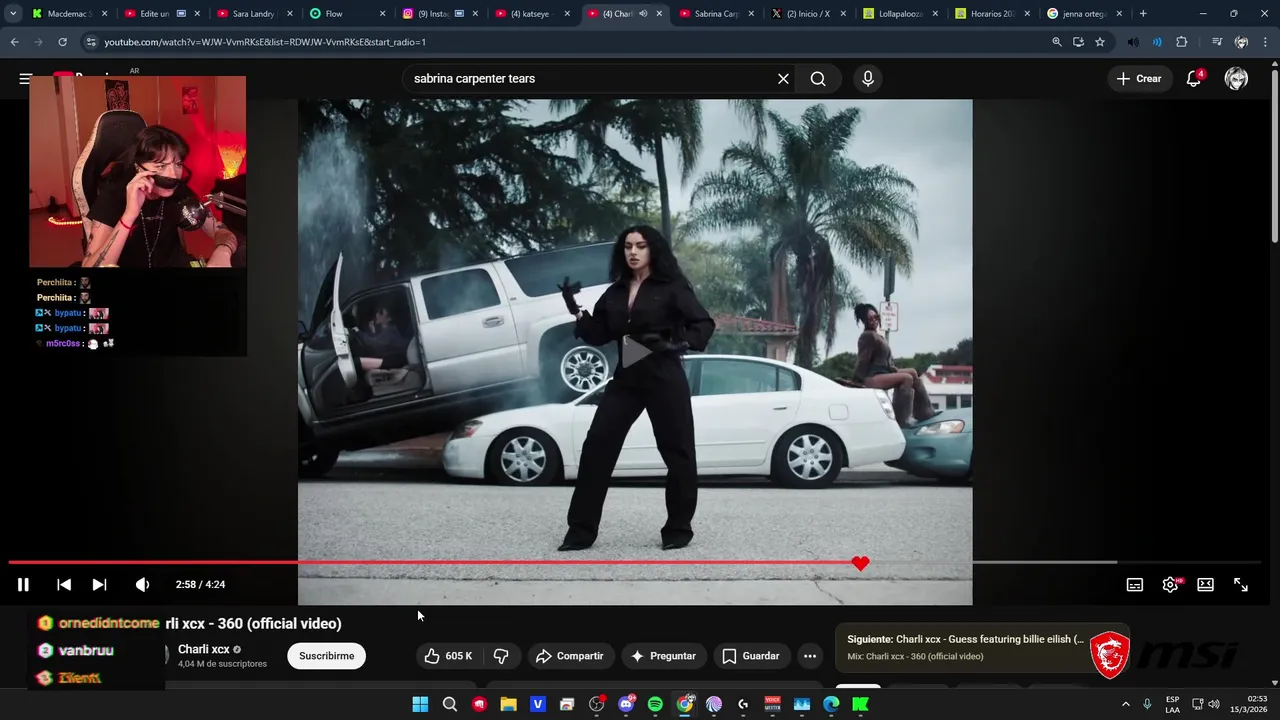The width and height of the screenshot is (1280, 720).
Task: Open the player settings gear
Action: pyautogui.click(x=1170, y=585)
